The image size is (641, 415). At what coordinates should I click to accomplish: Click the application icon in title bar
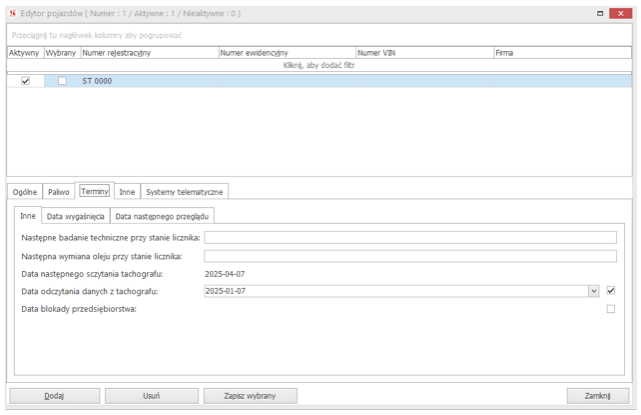click(x=13, y=14)
